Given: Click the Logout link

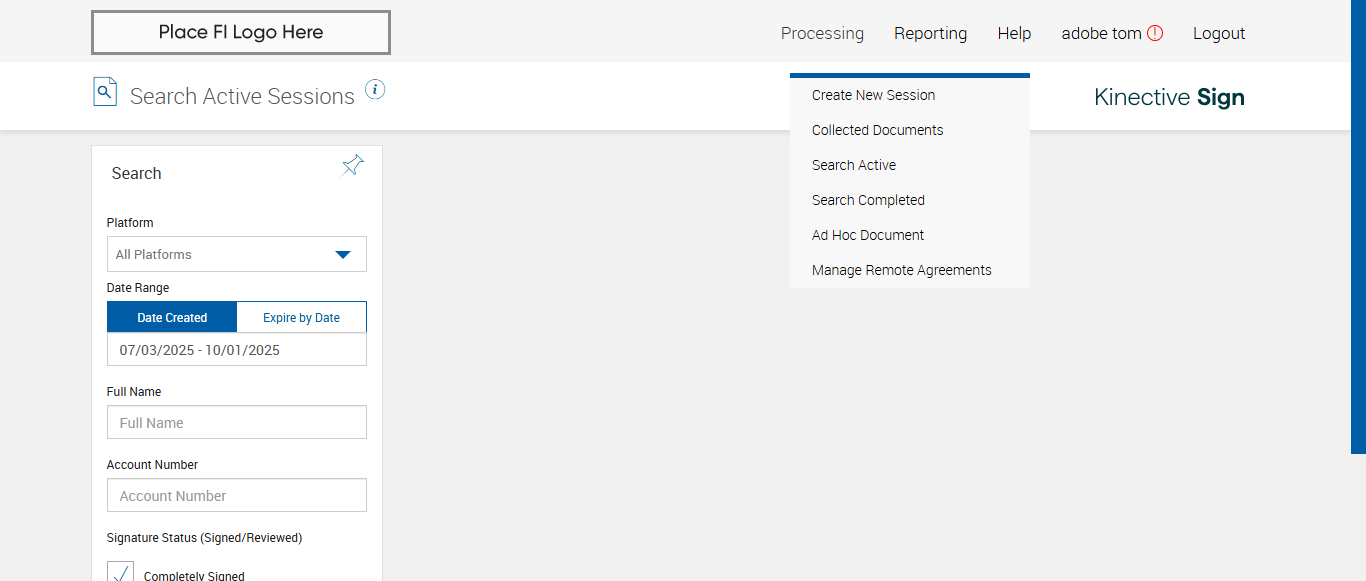Looking at the screenshot, I should click(x=1219, y=34).
